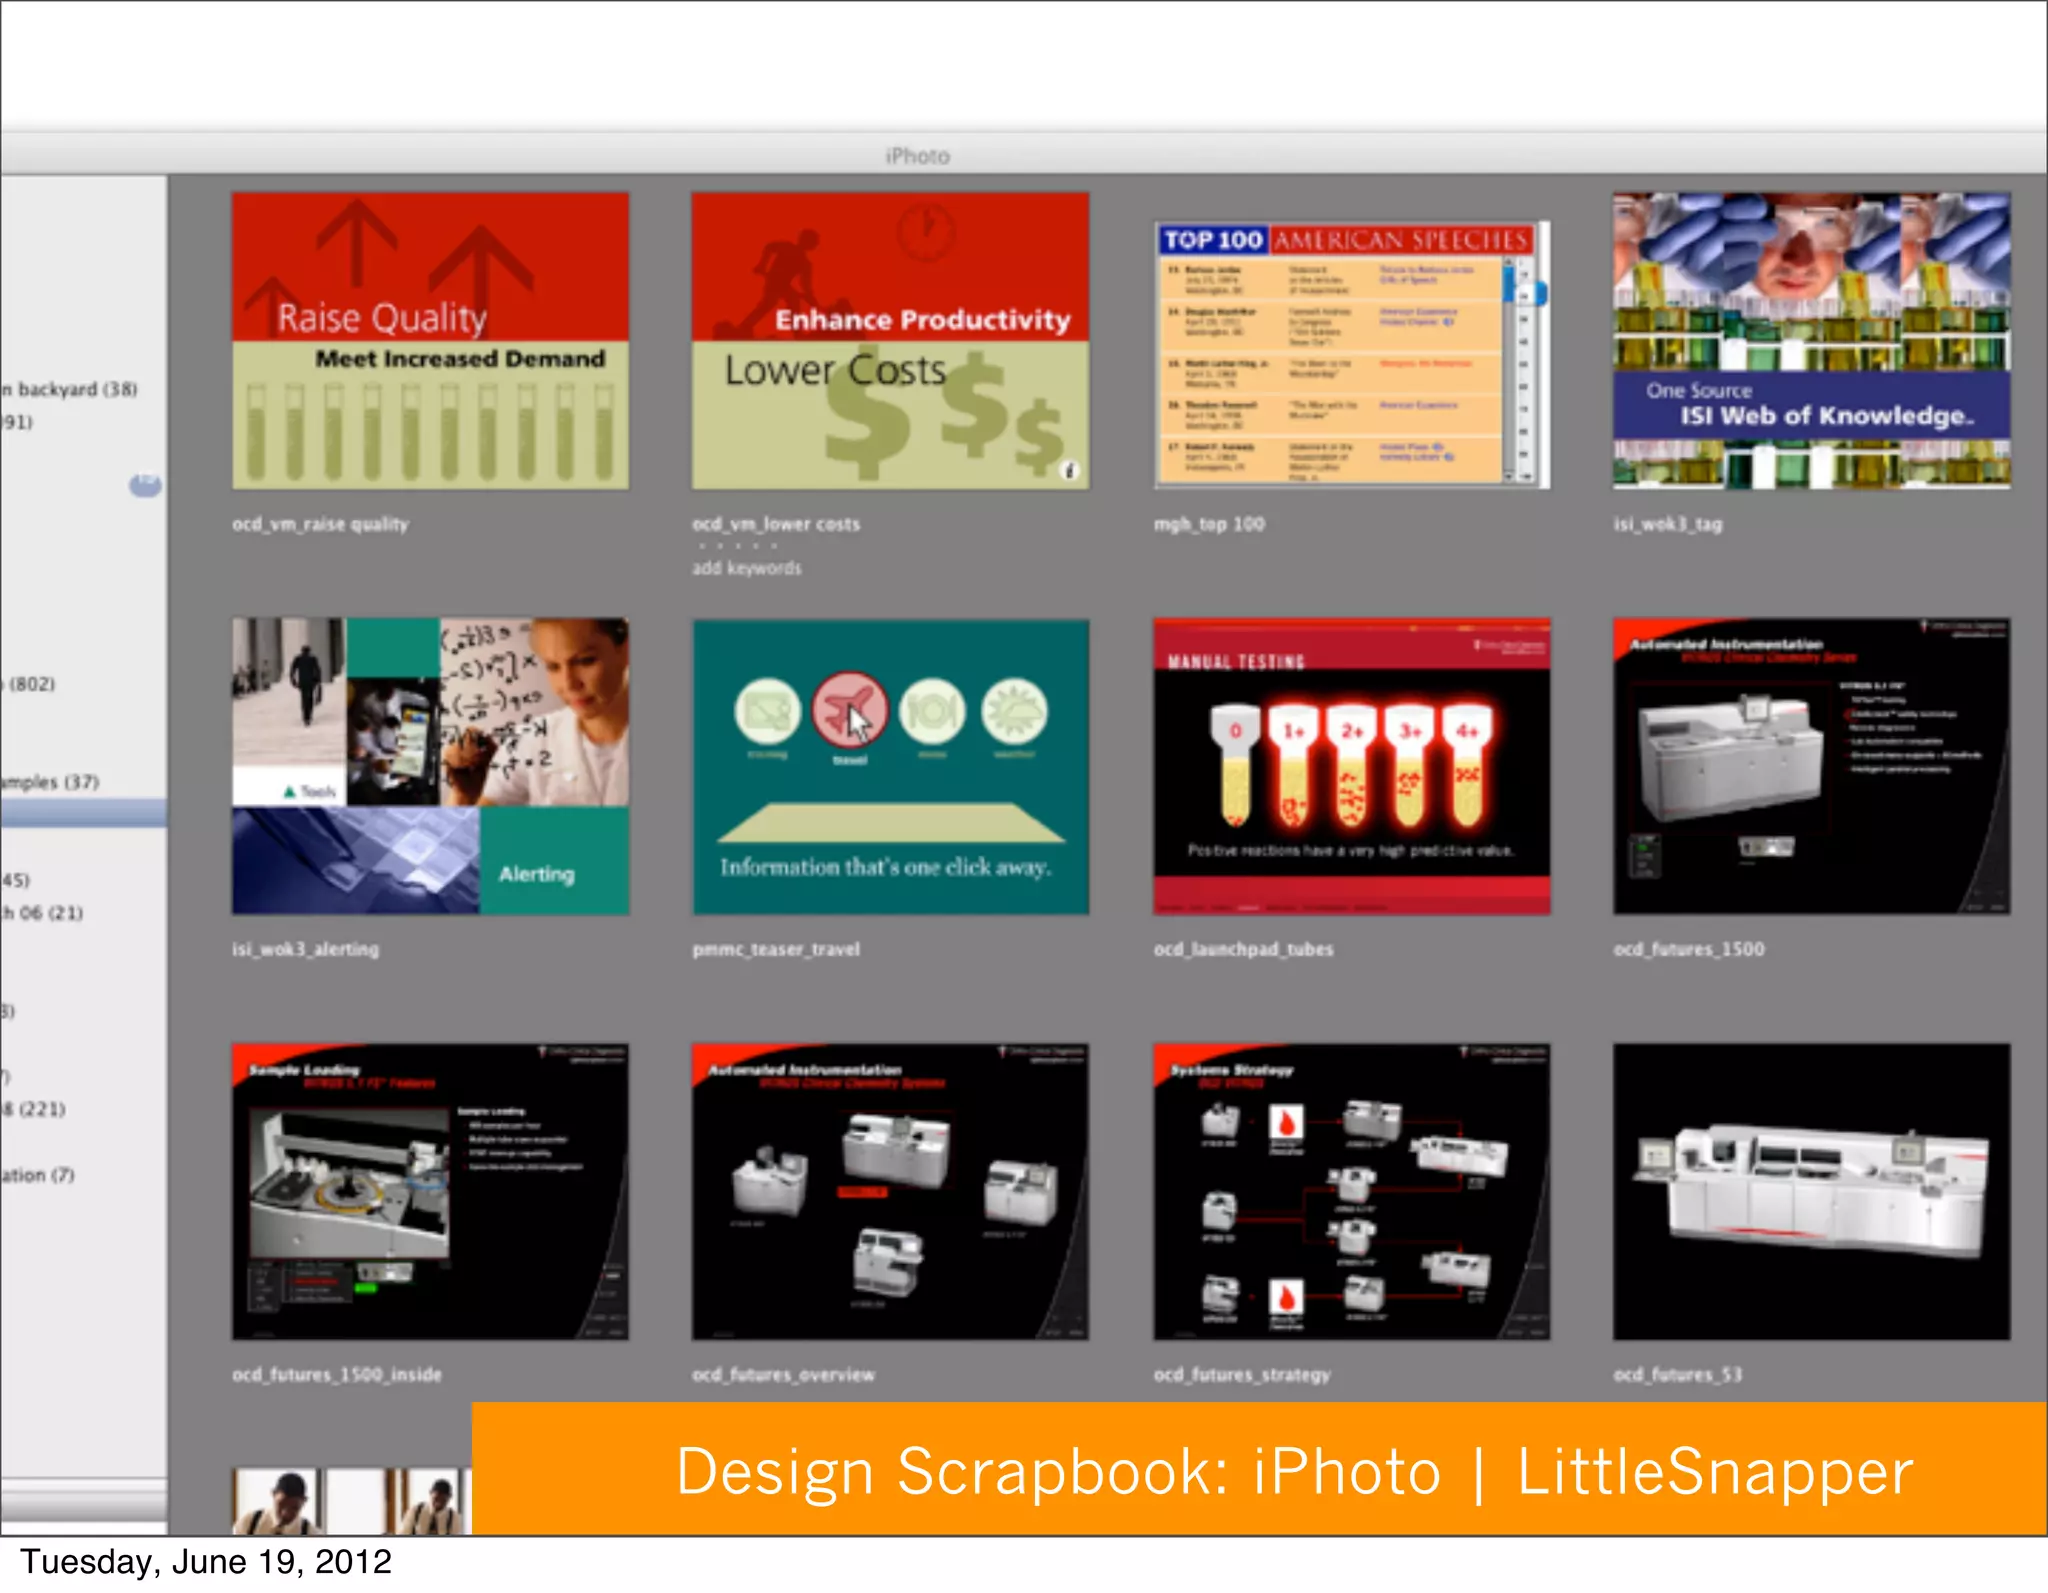Select the Raise Quality photo thumbnail
This screenshot has width=2048, height=1593.
tap(430, 341)
